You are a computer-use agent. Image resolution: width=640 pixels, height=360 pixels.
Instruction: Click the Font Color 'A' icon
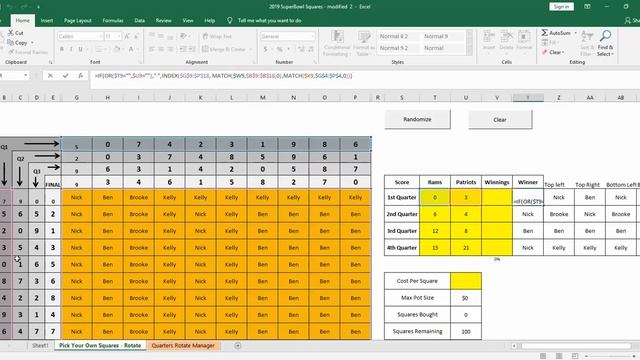(x=131, y=49)
